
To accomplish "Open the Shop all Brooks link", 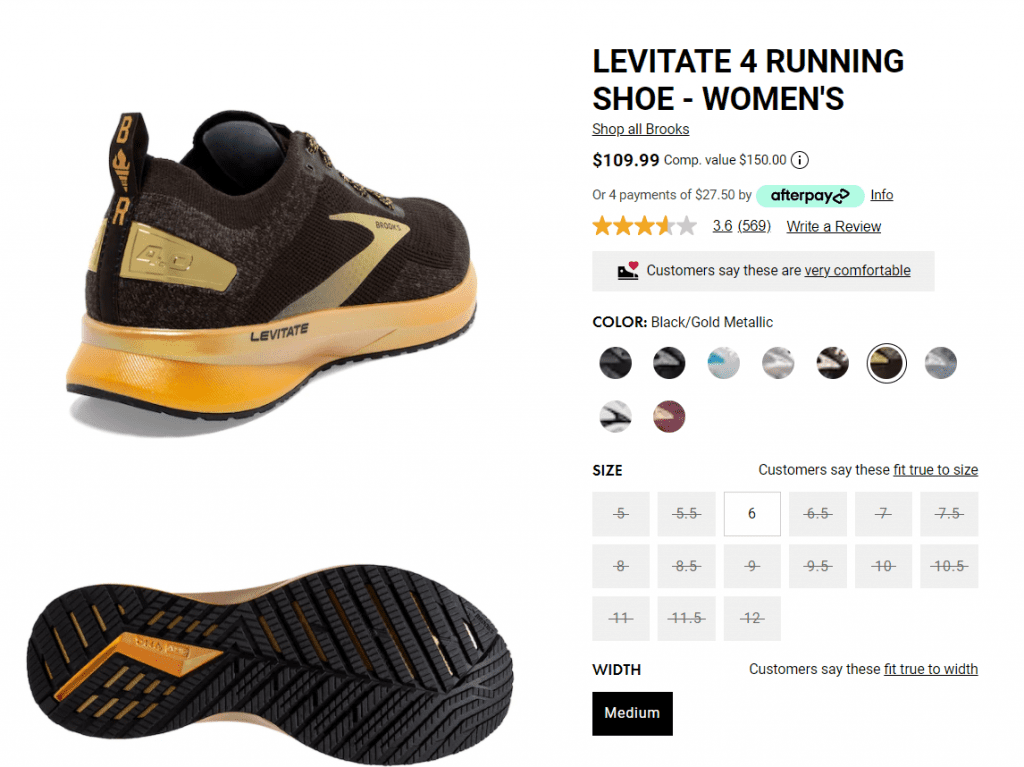I will click(x=641, y=129).
